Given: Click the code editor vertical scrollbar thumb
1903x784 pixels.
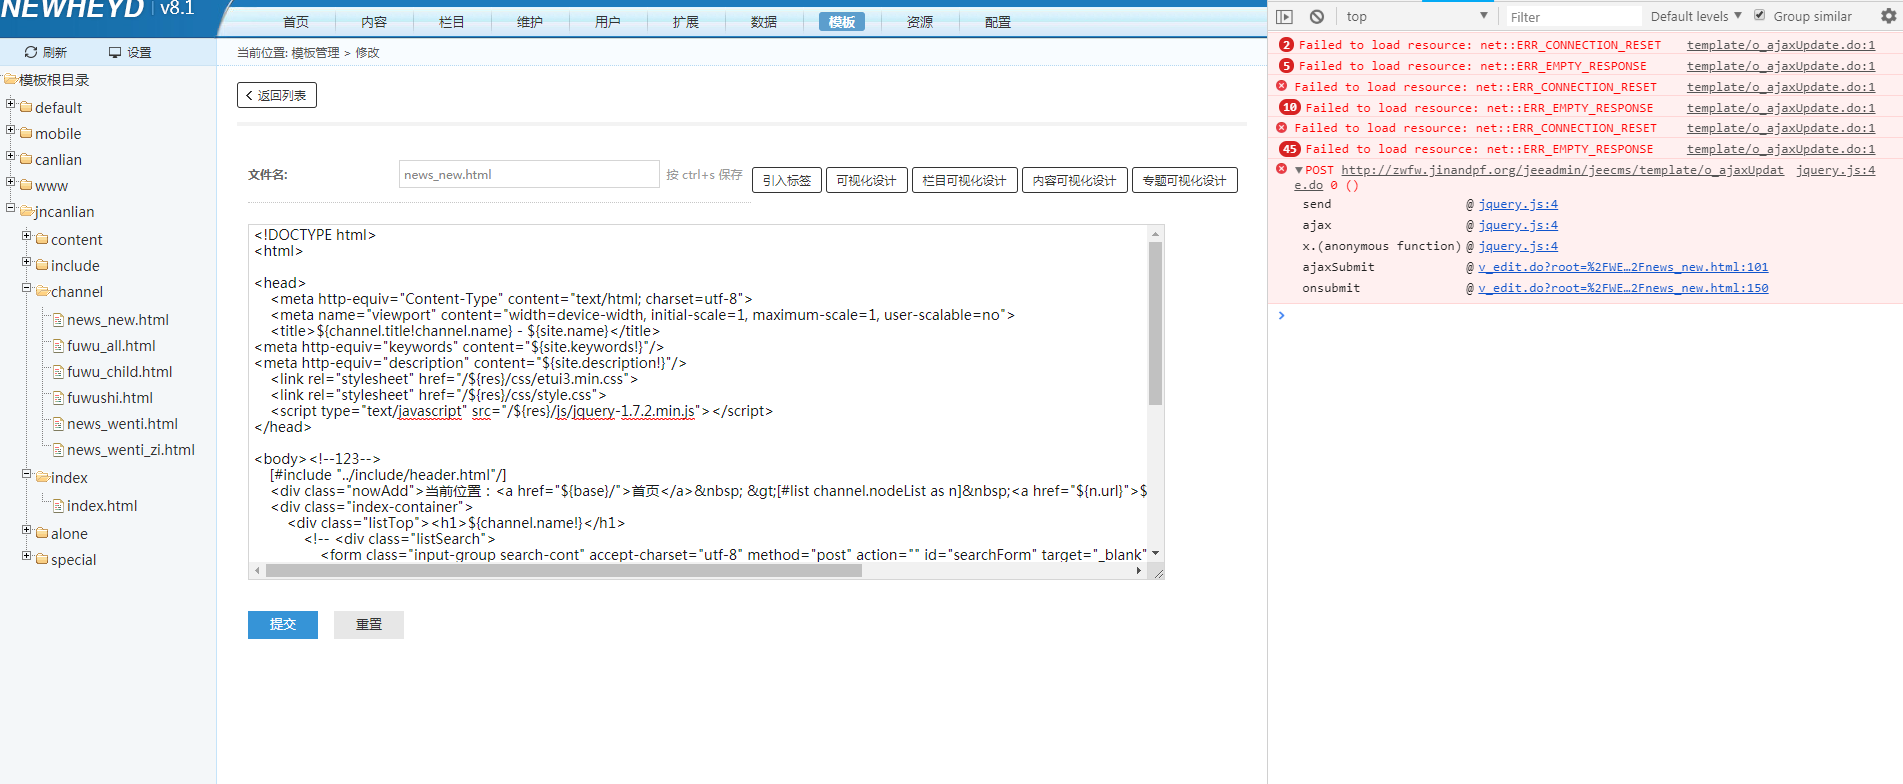Looking at the screenshot, I should point(1155,323).
